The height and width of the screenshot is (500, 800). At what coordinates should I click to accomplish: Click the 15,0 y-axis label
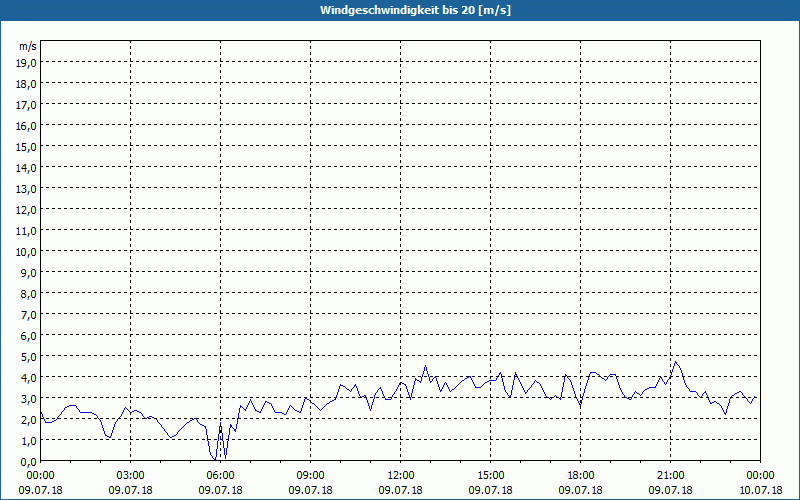[27, 147]
